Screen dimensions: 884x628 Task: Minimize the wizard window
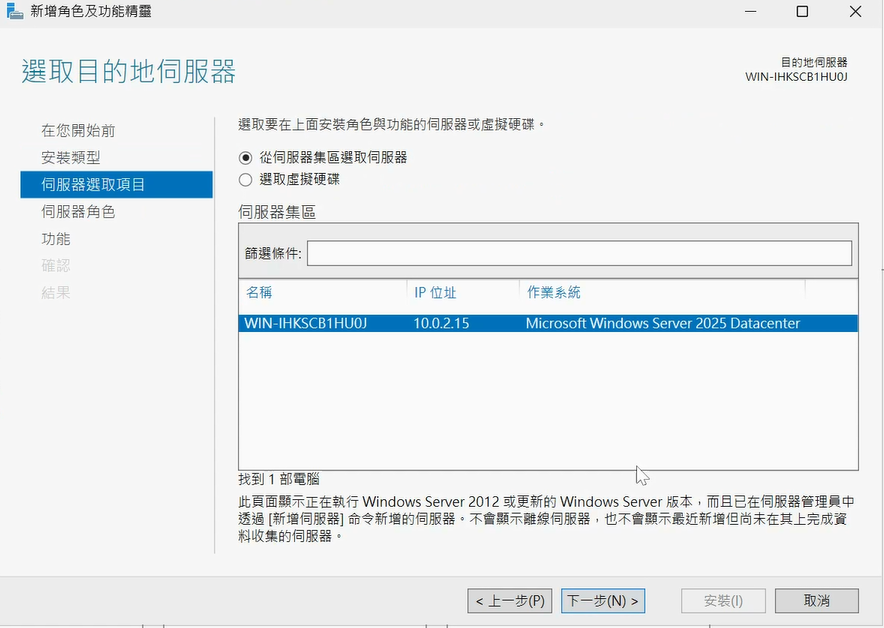pyautogui.click(x=750, y=11)
